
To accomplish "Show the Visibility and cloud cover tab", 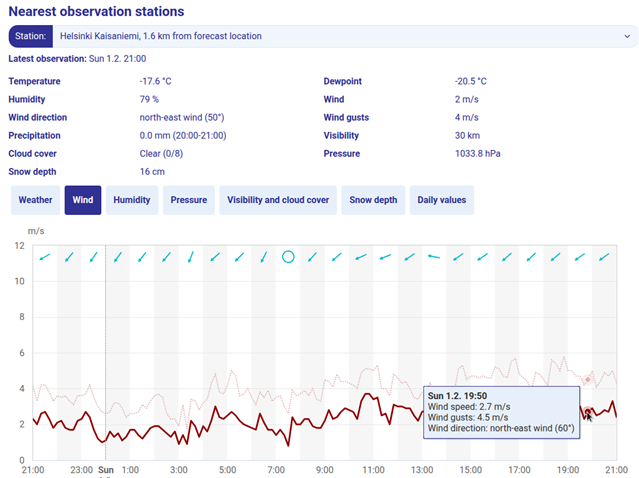I will click(278, 200).
